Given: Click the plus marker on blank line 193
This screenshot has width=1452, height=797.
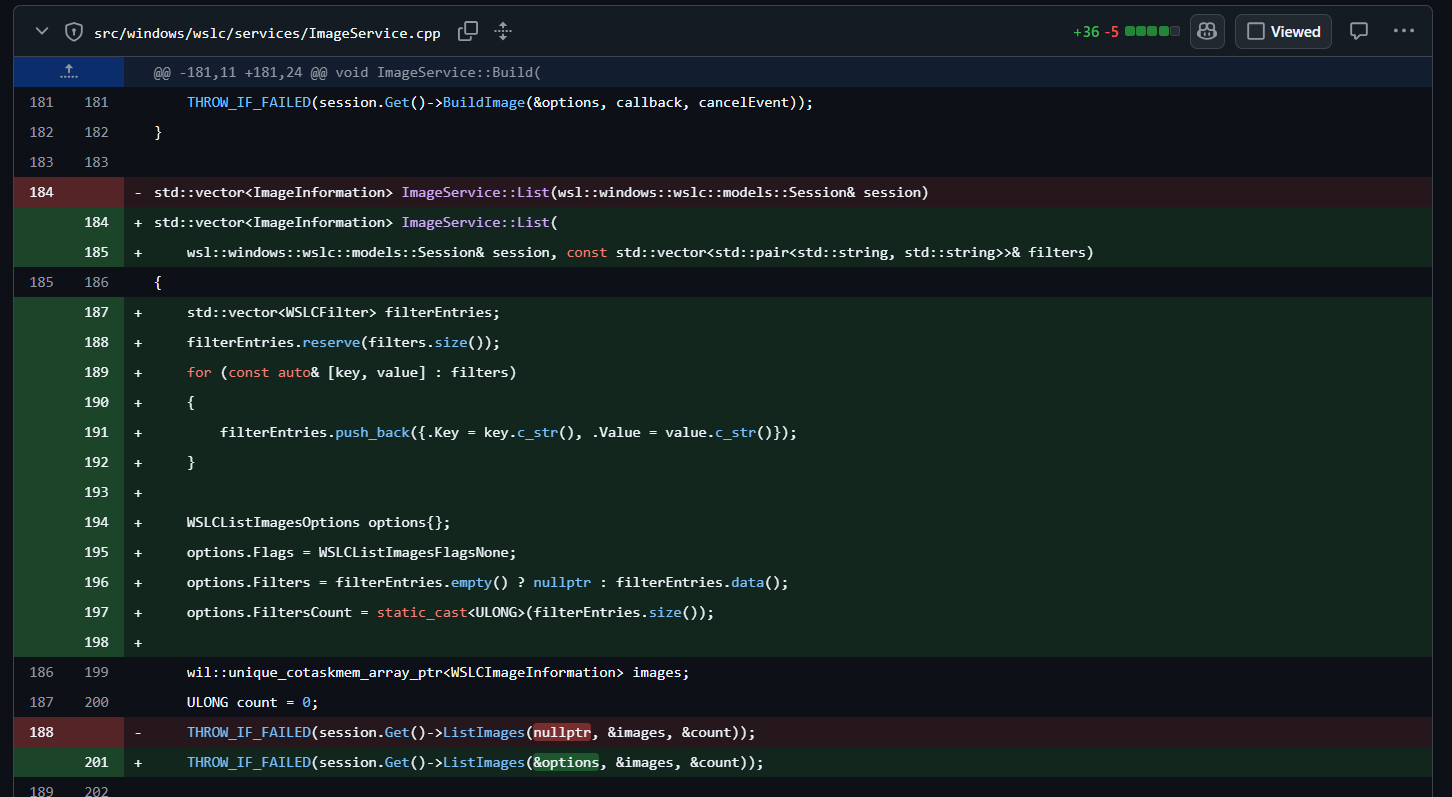Looking at the screenshot, I should click(138, 492).
